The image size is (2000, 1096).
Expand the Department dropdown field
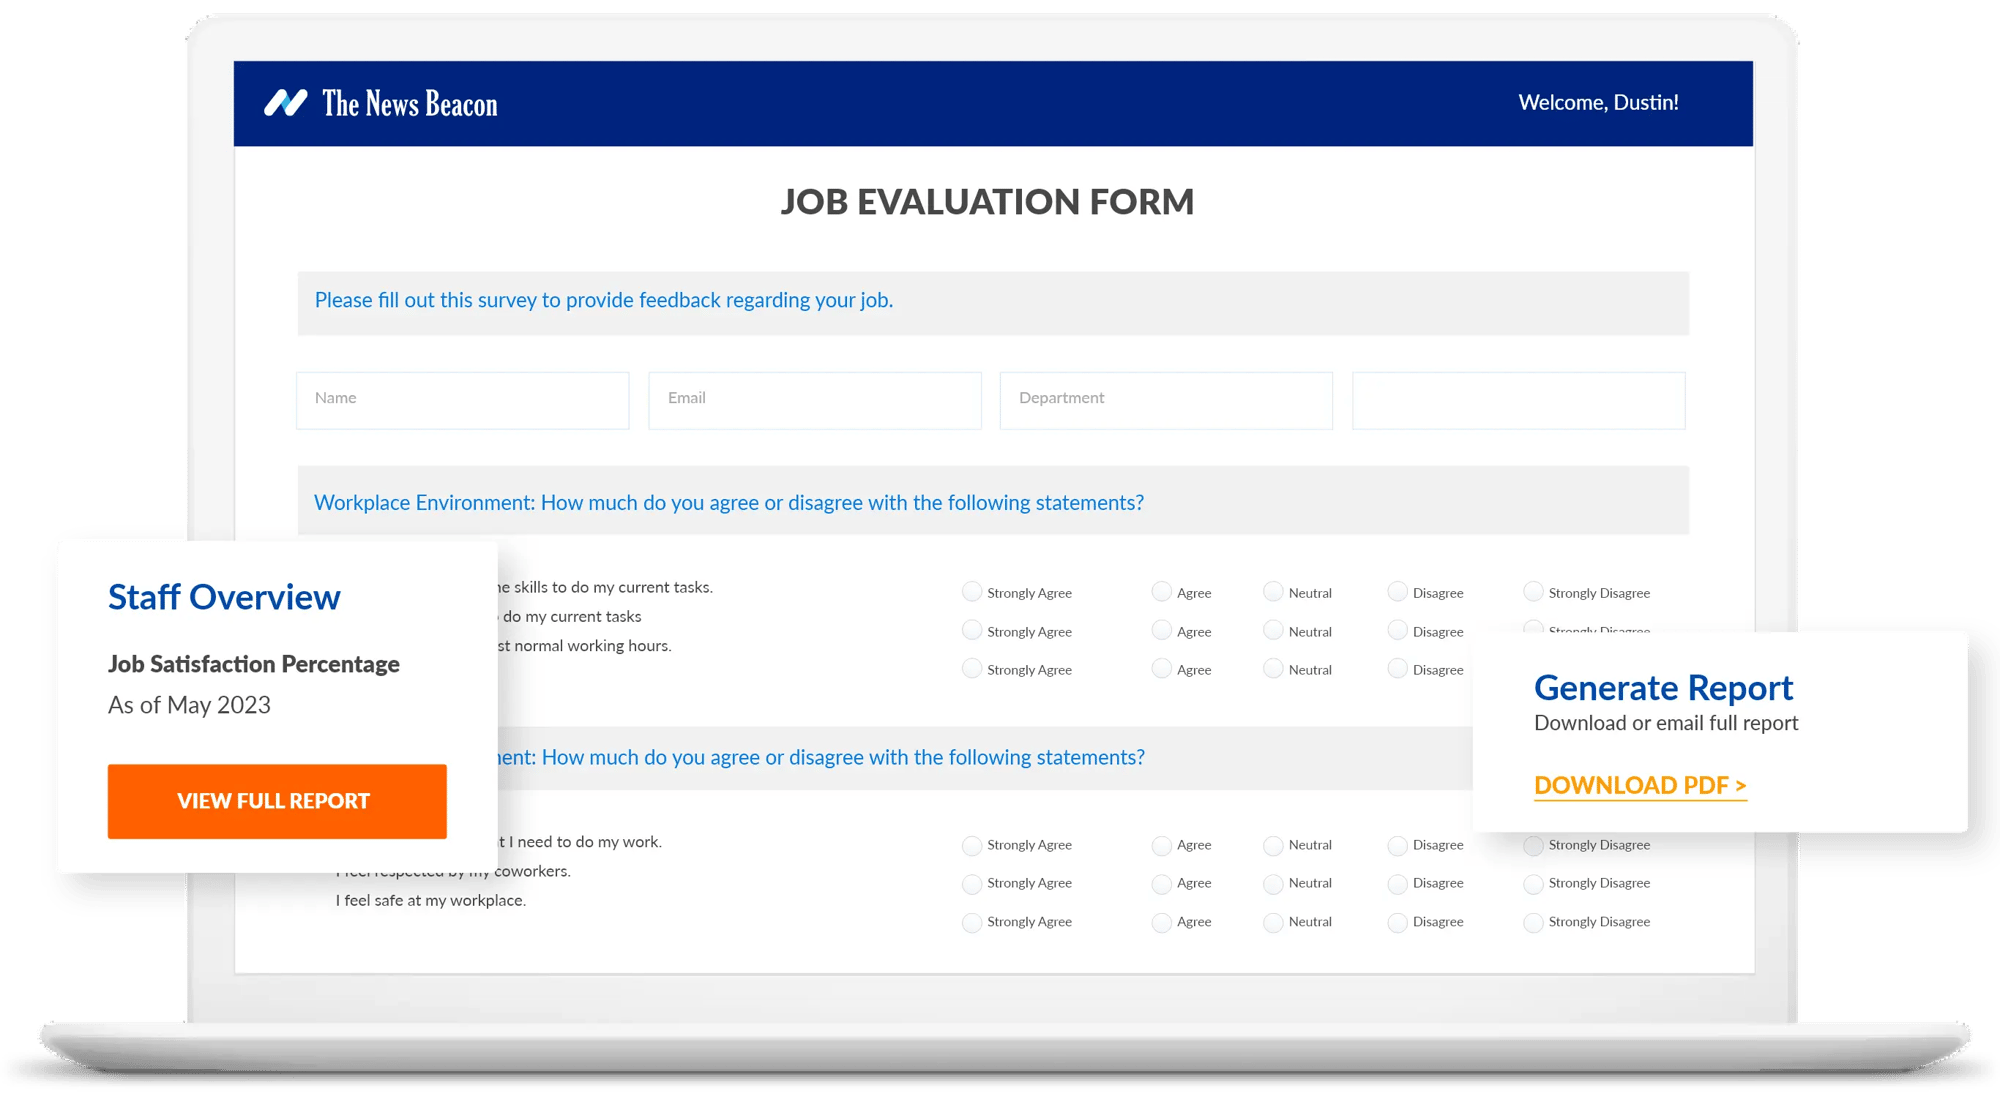click(1165, 397)
